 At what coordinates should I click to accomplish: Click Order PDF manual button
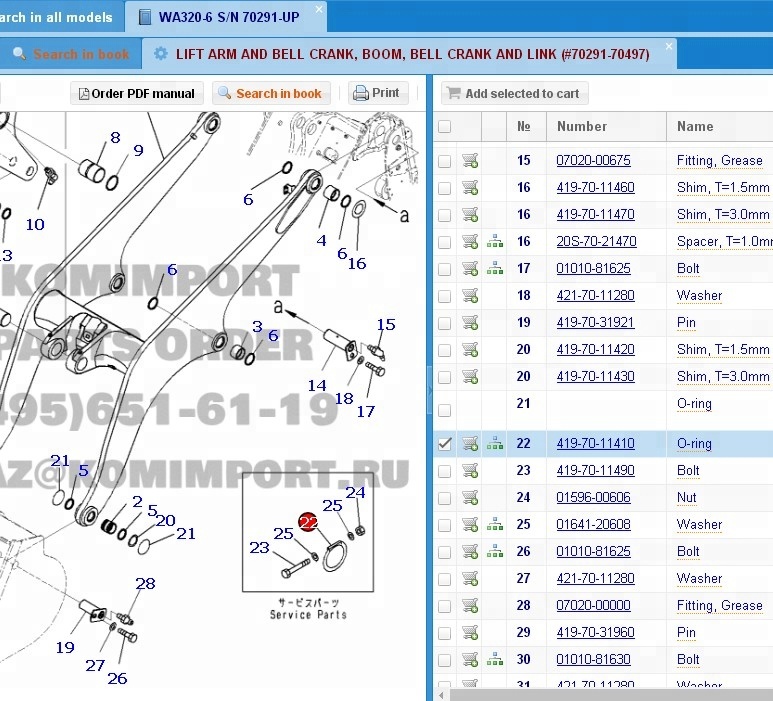coord(137,93)
